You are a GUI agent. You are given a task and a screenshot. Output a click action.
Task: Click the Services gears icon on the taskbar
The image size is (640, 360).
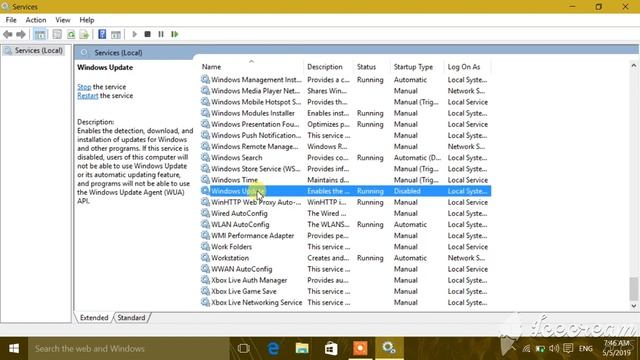point(389,349)
